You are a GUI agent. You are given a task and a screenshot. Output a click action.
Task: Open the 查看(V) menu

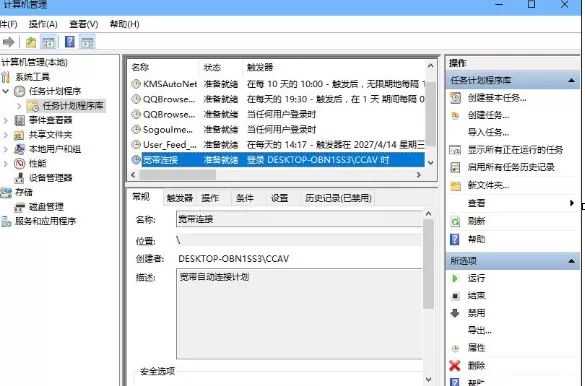click(84, 24)
